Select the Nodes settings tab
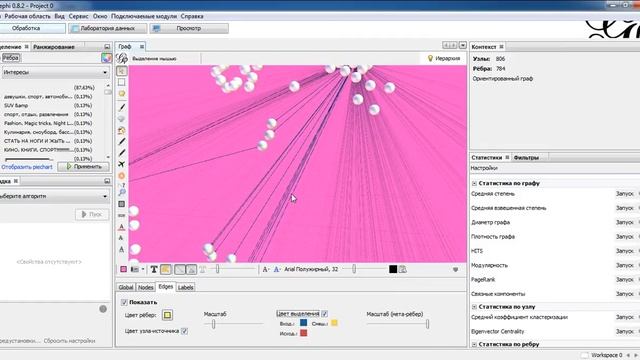The height and width of the screenshot is (360, 640). click(145, 287)
